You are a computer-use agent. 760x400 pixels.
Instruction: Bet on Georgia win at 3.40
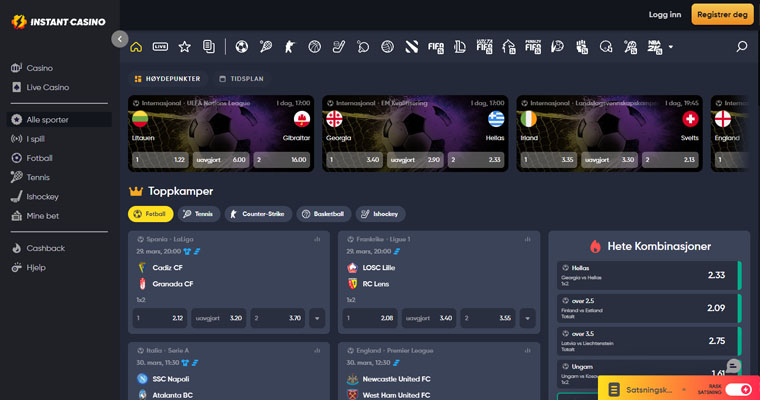[354, 160]
